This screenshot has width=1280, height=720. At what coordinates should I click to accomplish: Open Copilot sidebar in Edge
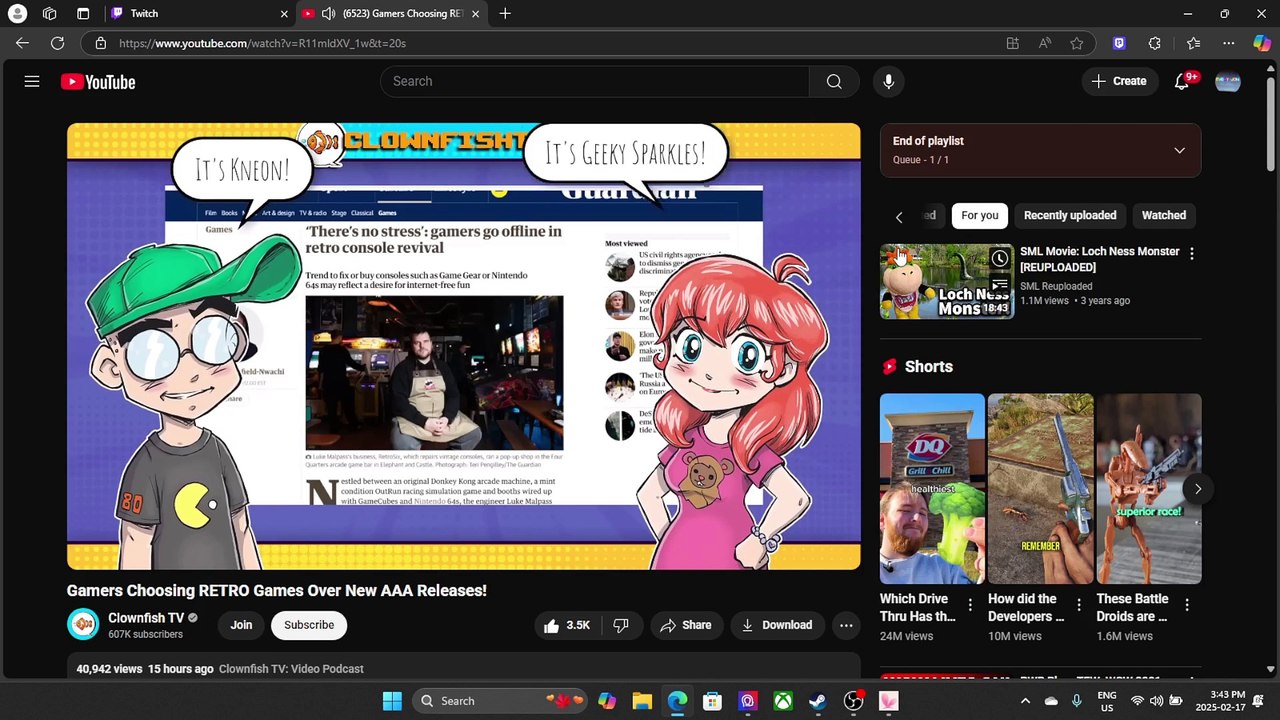[x=1261, y=43]
